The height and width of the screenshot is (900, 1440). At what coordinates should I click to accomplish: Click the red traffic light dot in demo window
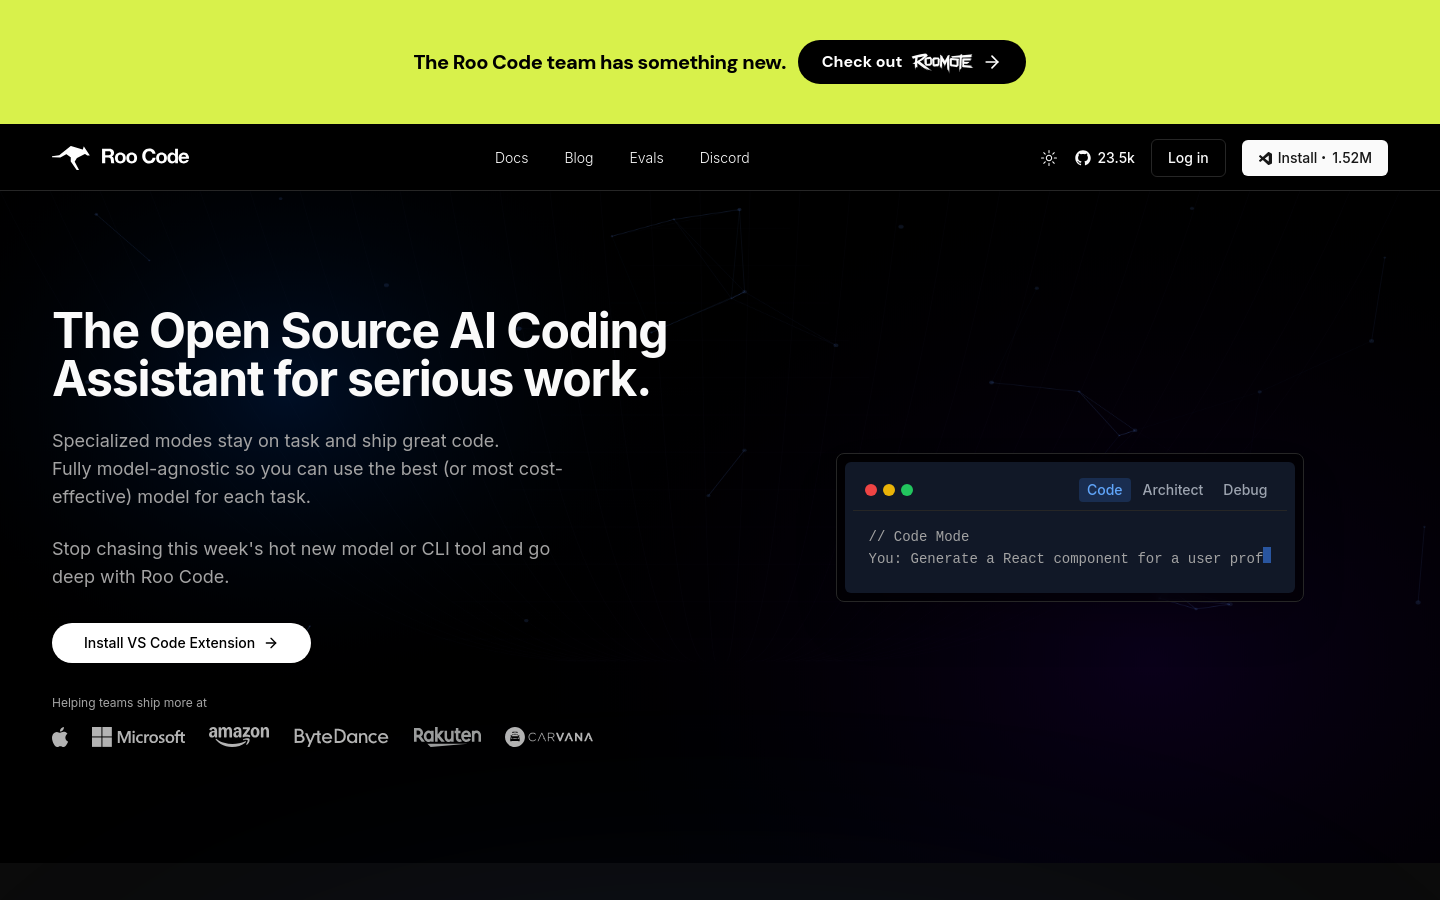pos(871,489)
